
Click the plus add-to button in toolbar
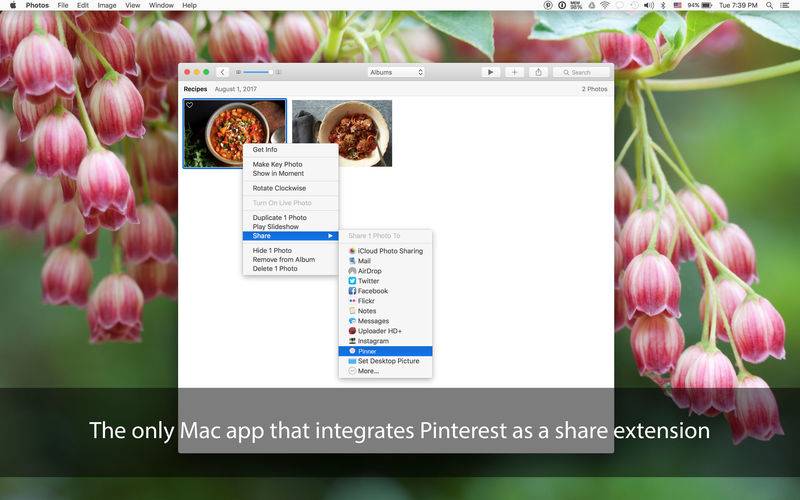(x=514, y=72)
